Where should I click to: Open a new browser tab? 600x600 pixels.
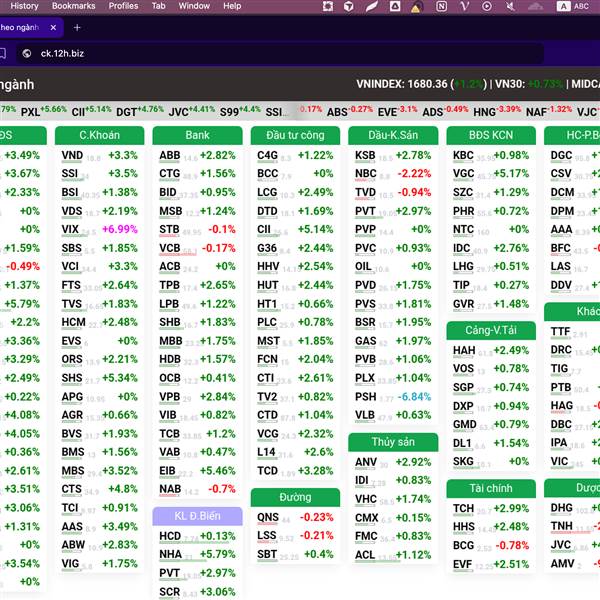coord(77,28)
